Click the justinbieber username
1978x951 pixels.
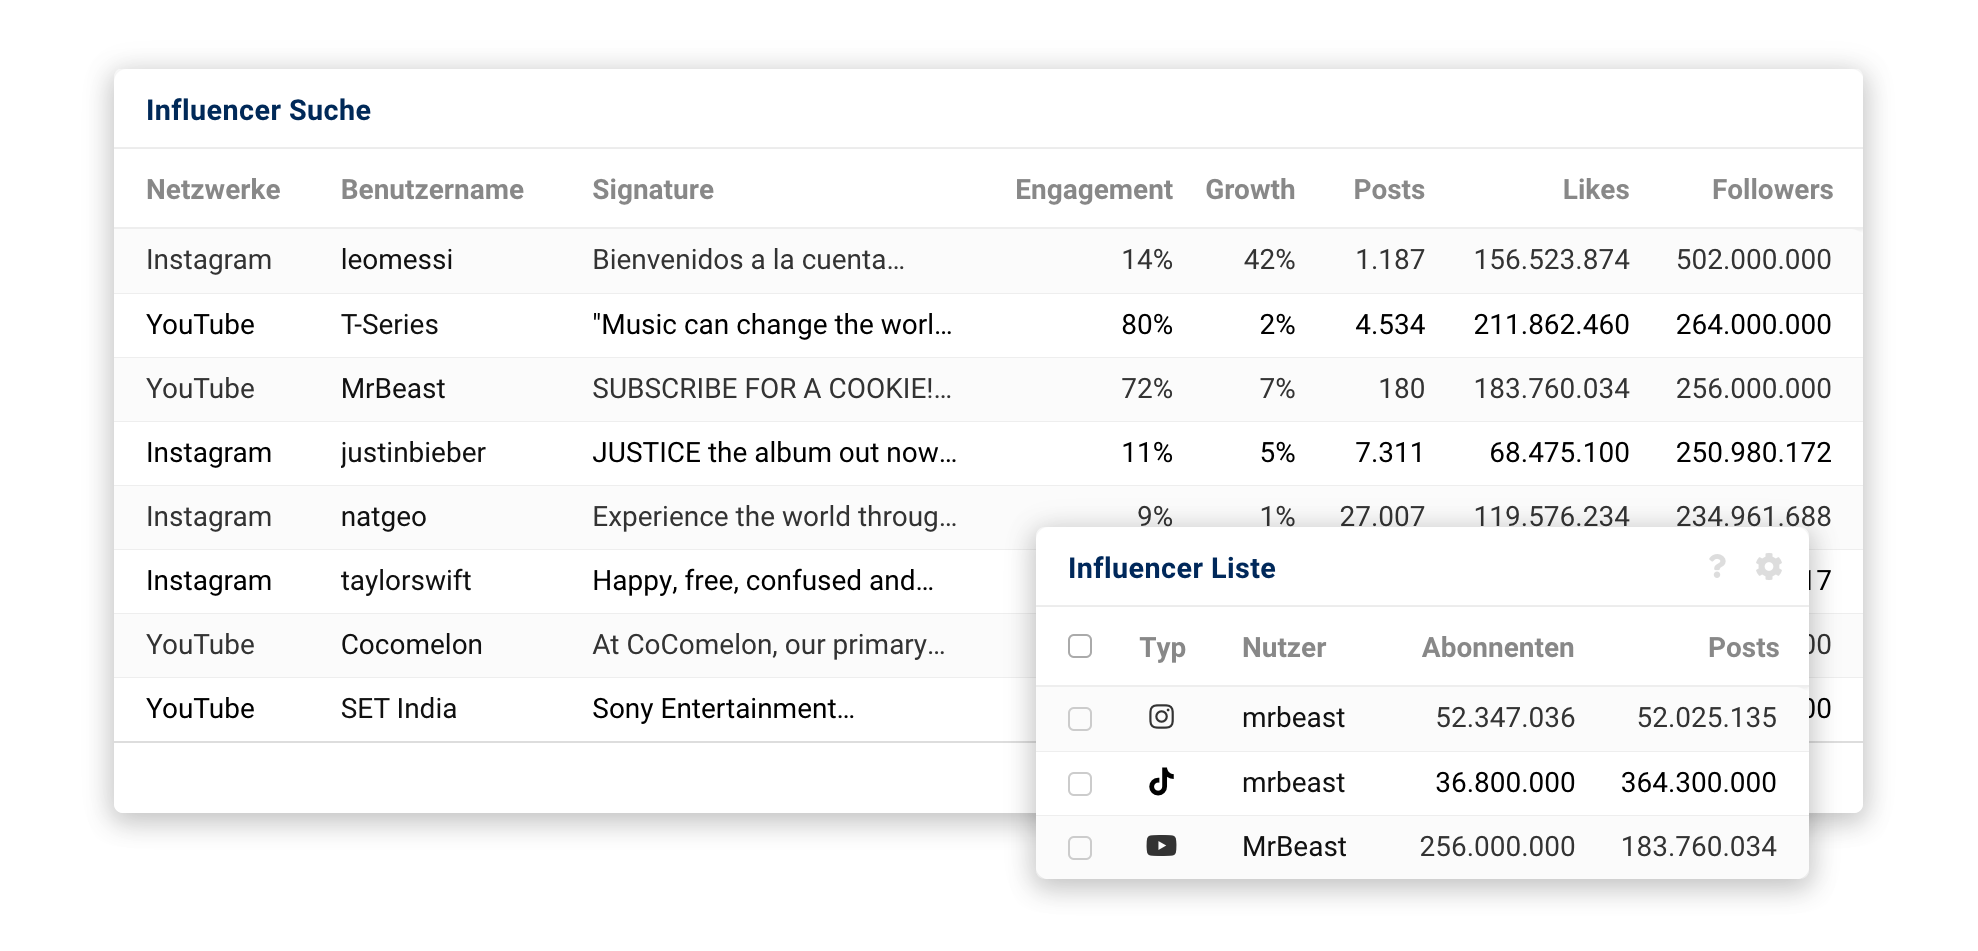[413, 453]
